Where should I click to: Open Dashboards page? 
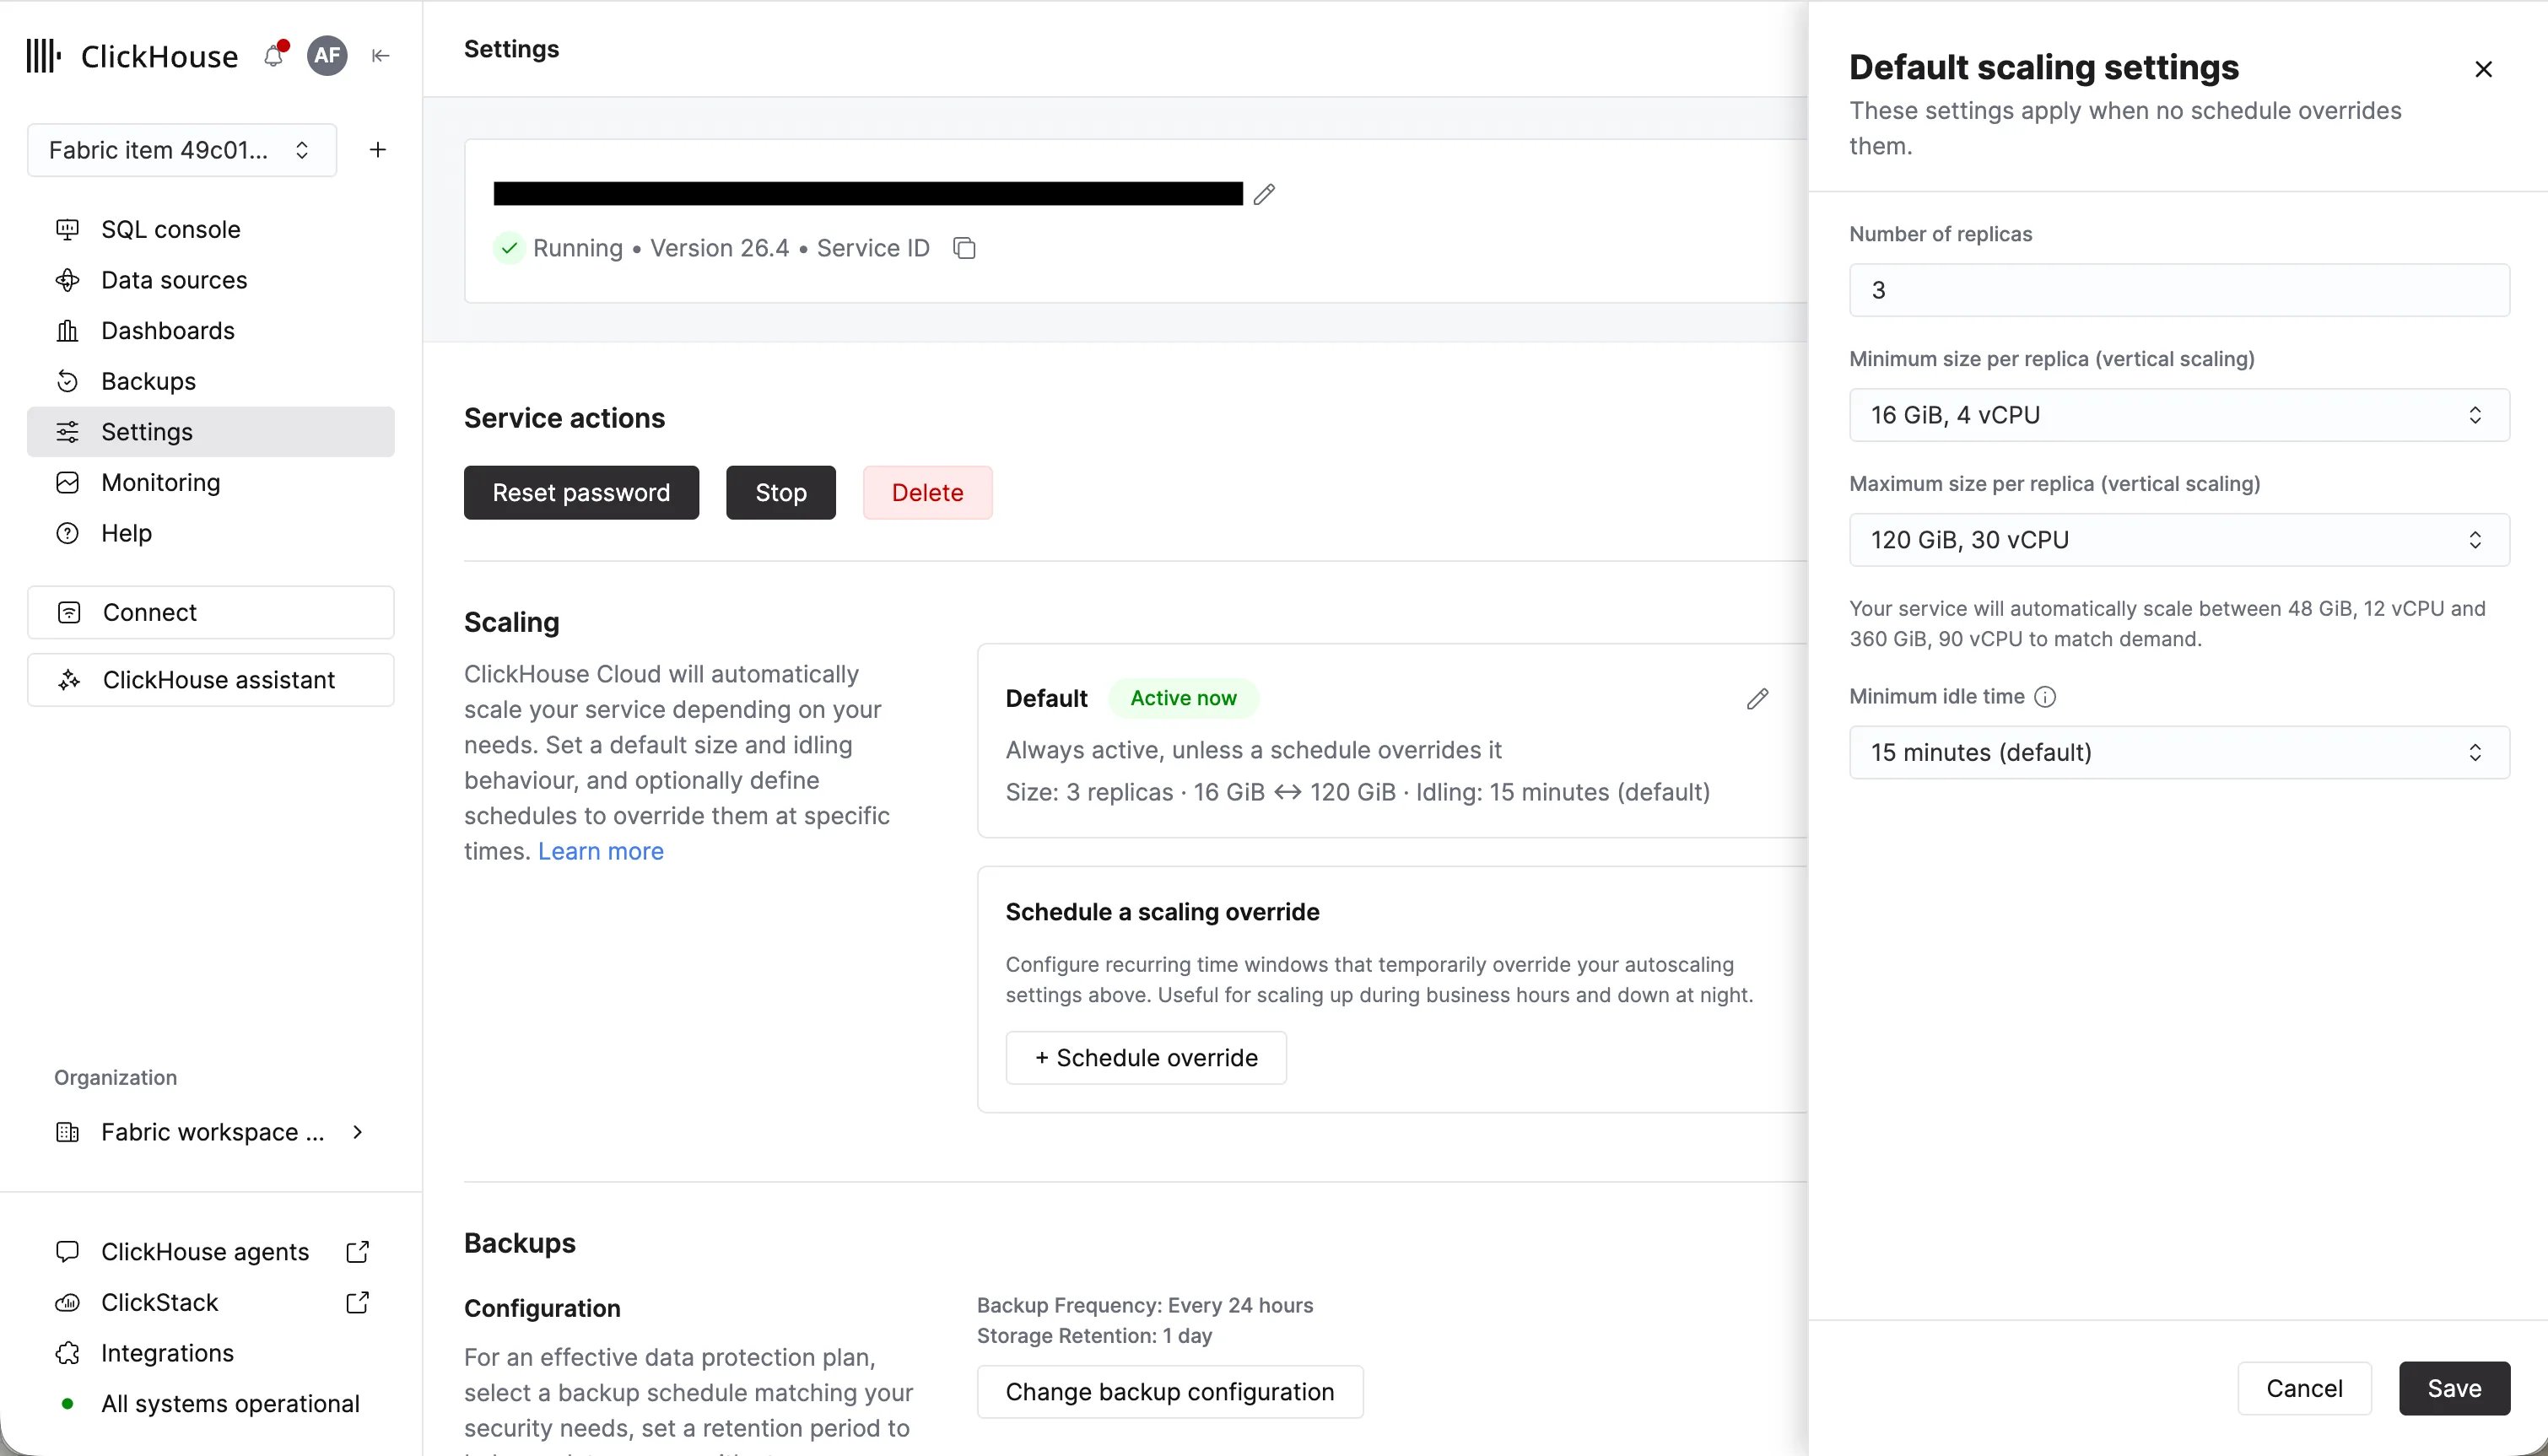tap(210, 331)
